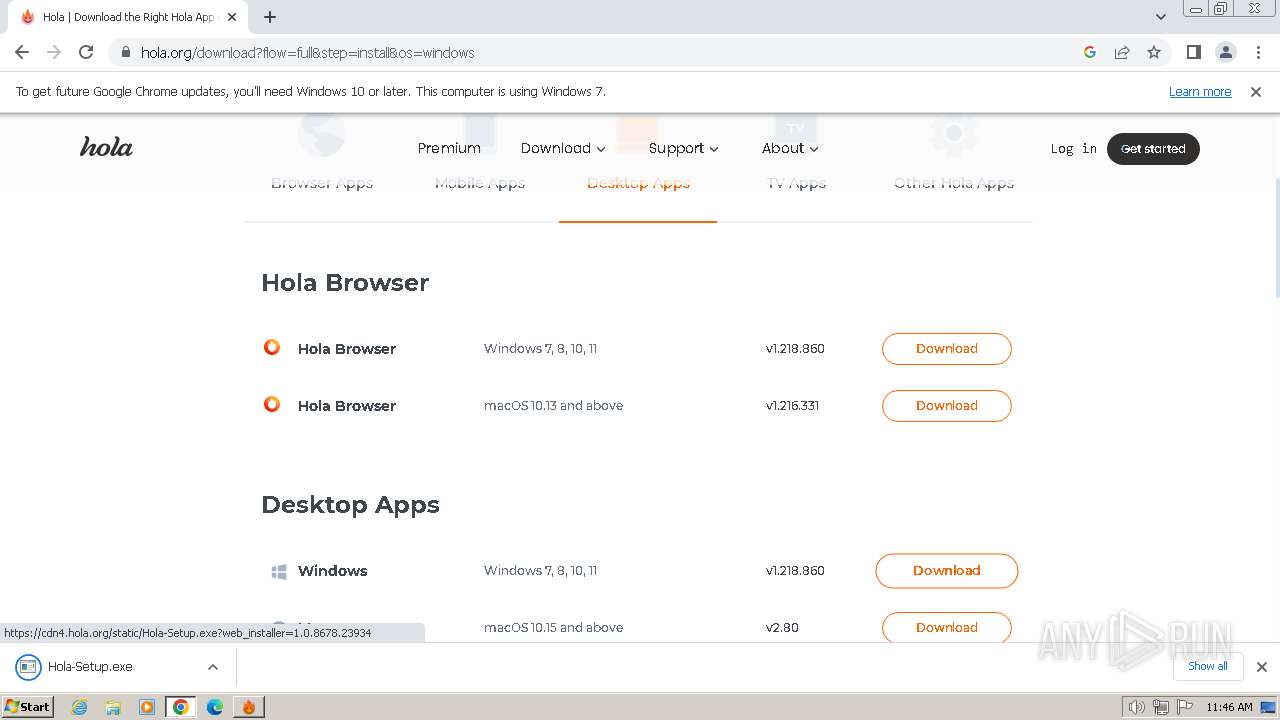This screenshot has height=720, width=1280.
Task: Click the network tray icon
Action: pos(1161,707)
